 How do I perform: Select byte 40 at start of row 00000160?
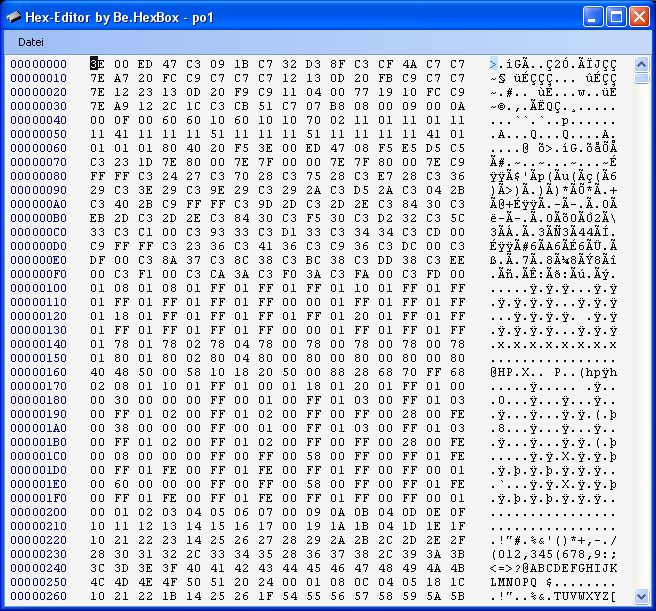click(x=97, y=372)
